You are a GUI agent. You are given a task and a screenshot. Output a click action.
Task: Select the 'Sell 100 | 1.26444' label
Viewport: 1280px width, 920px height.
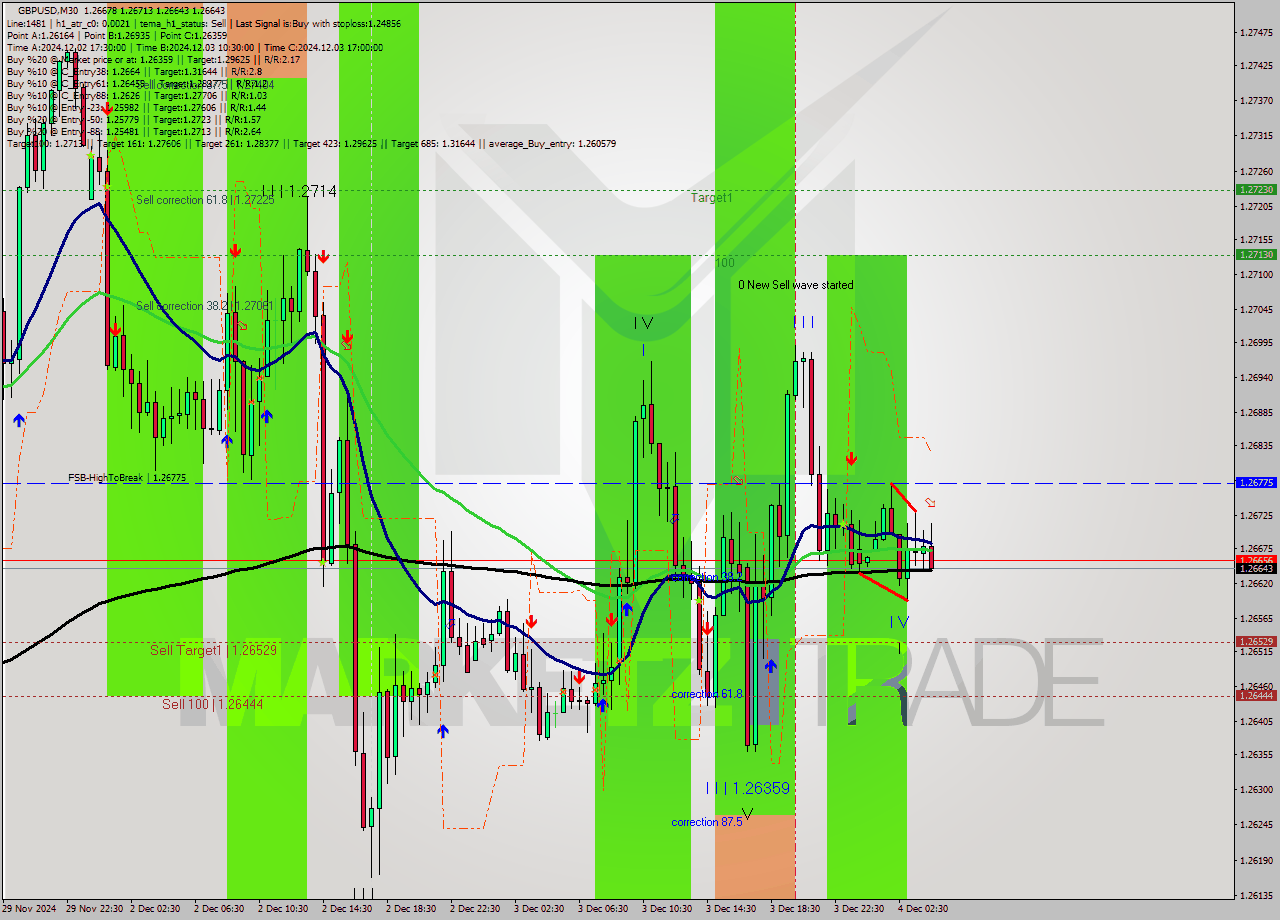coord(213,704)
